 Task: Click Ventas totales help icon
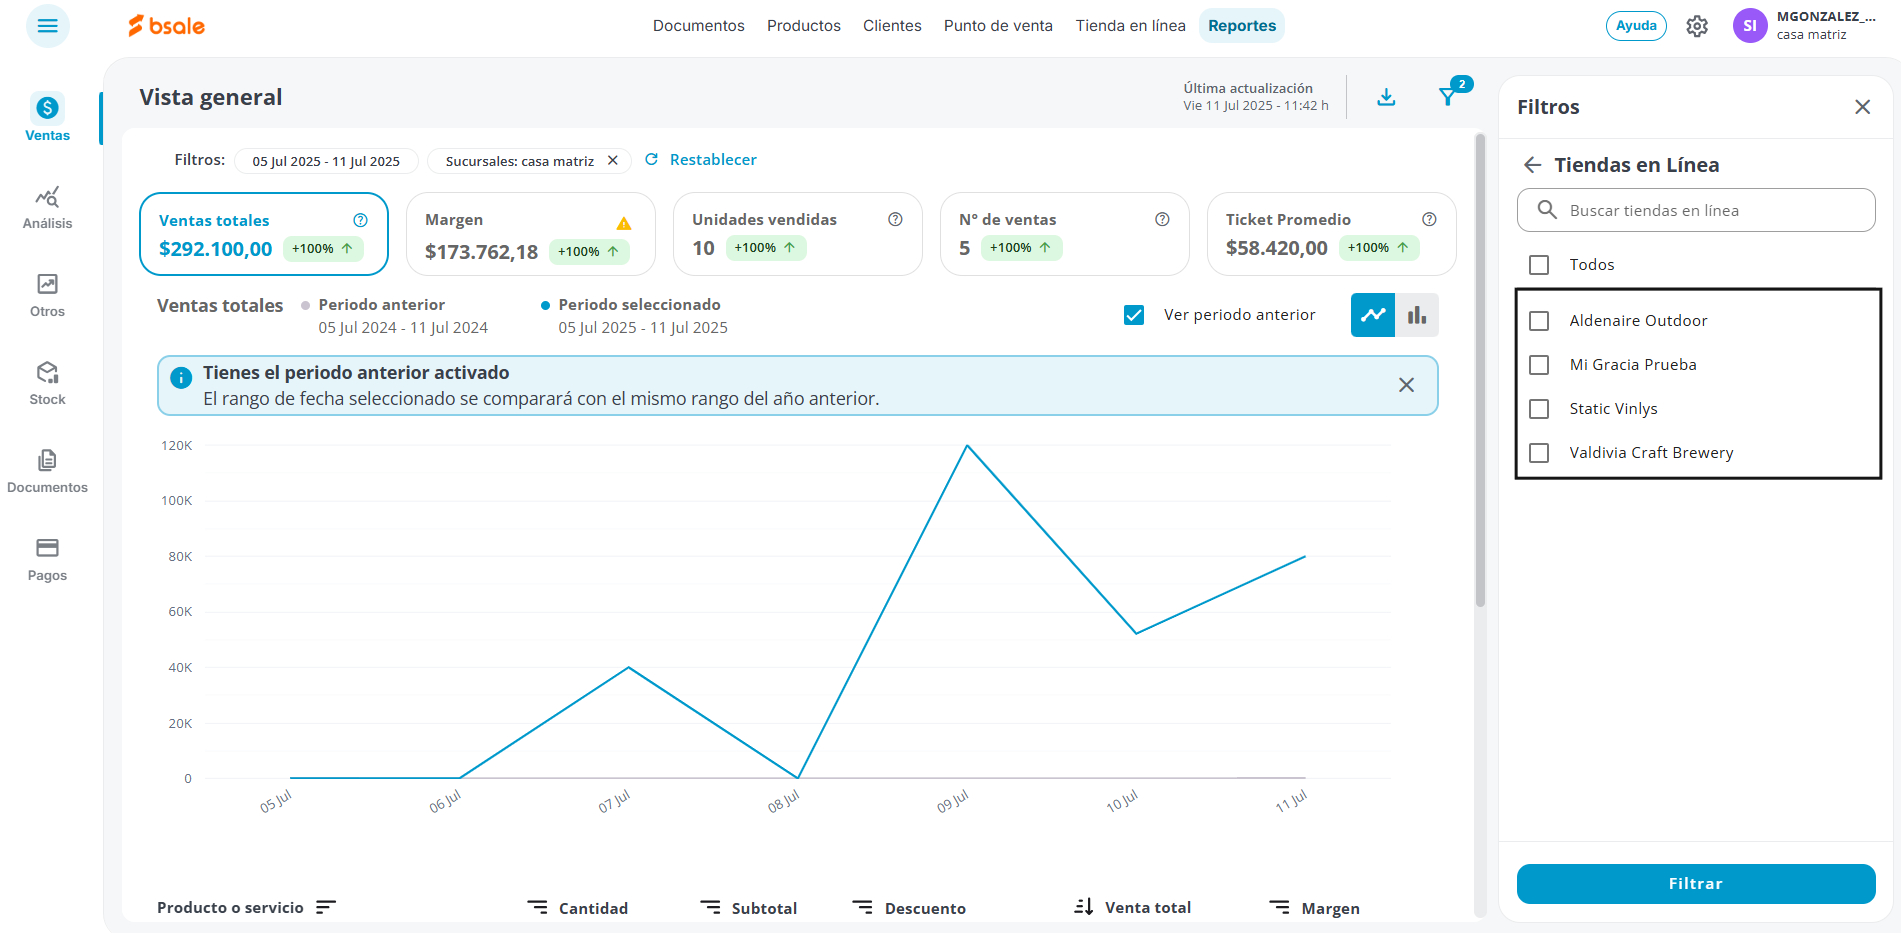click(x=361, y=220)
